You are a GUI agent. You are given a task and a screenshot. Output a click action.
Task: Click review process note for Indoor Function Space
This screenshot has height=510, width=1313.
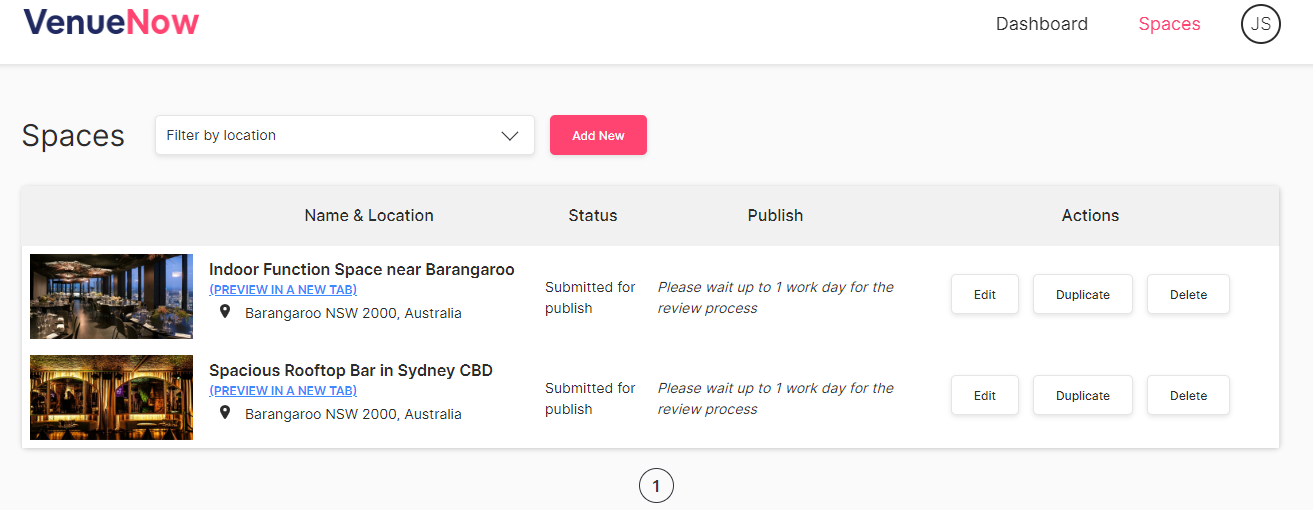click(x=776, y=298)
